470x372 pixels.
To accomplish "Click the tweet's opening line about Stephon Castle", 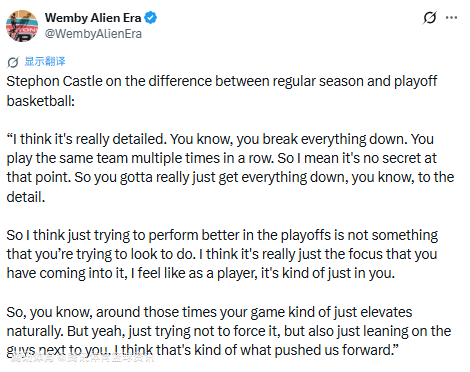I will point(222,82).
